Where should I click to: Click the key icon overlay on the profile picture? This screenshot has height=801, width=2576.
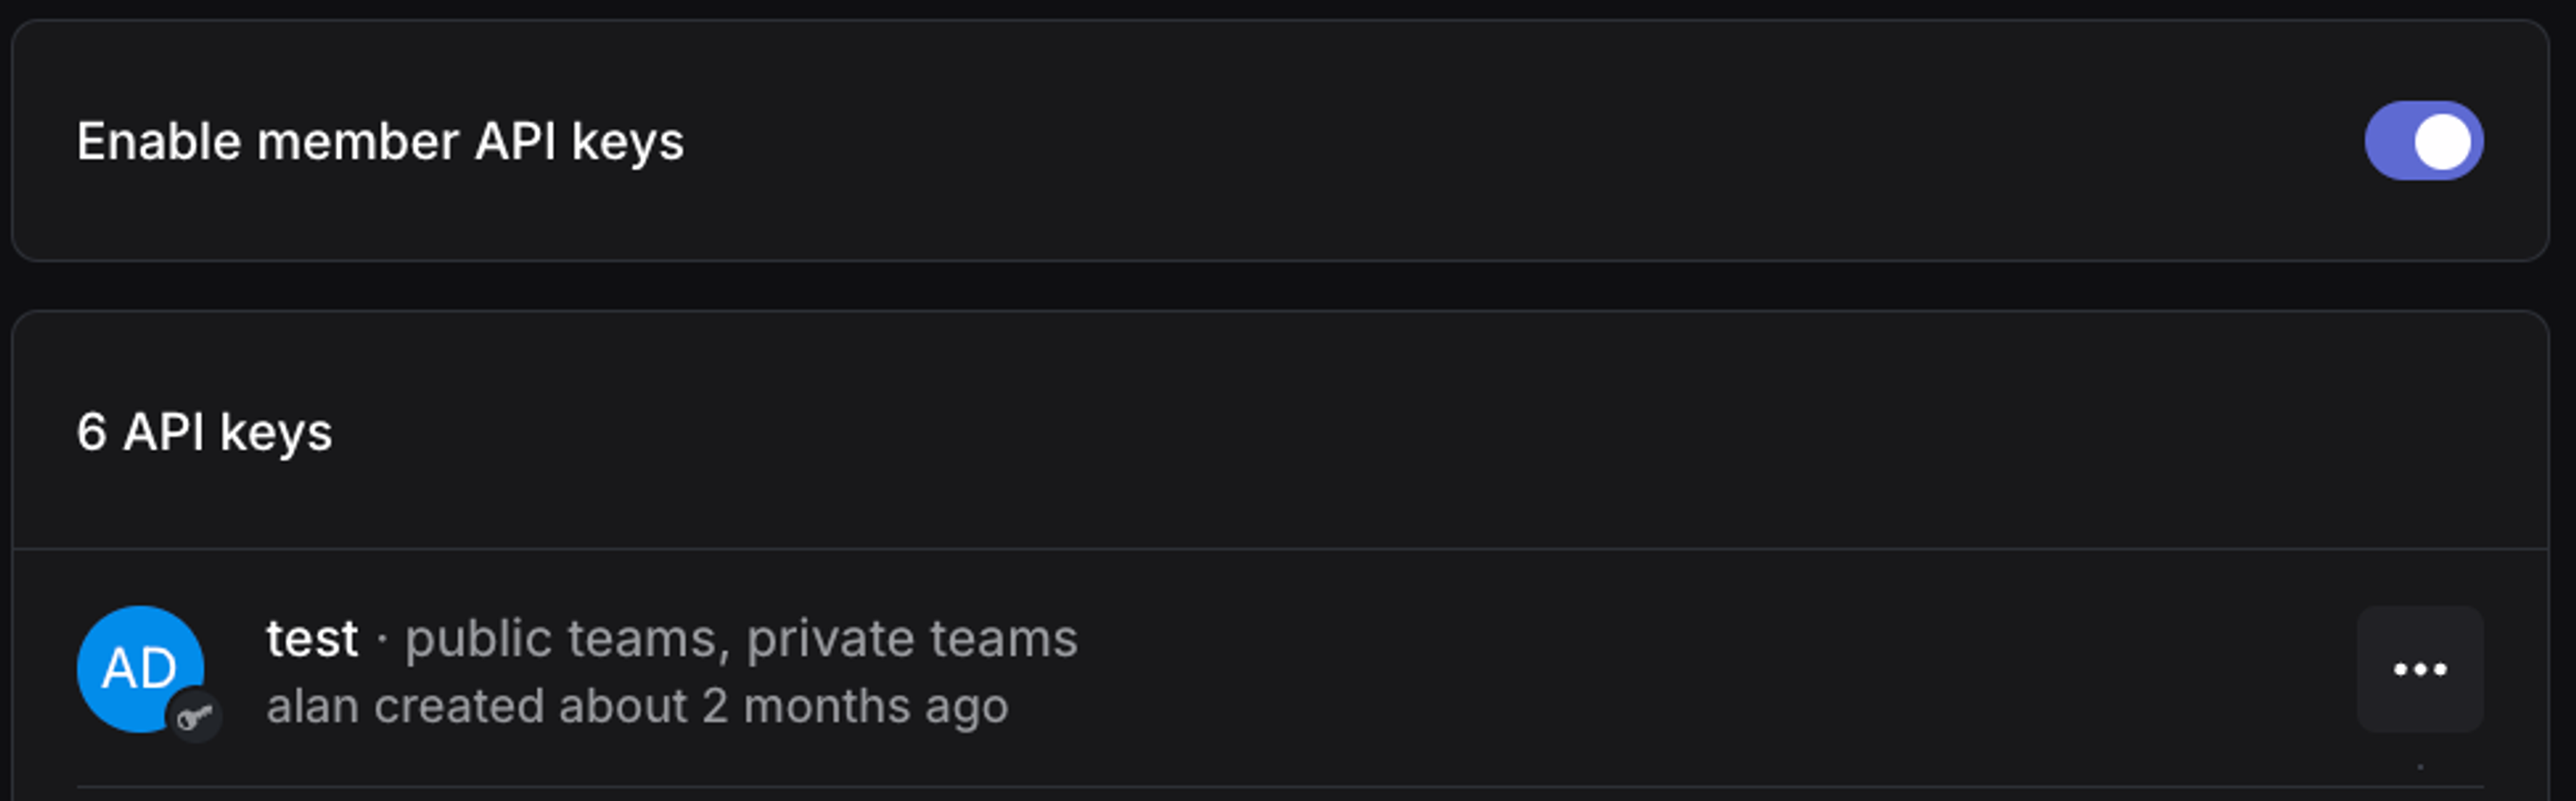[194, 716]
